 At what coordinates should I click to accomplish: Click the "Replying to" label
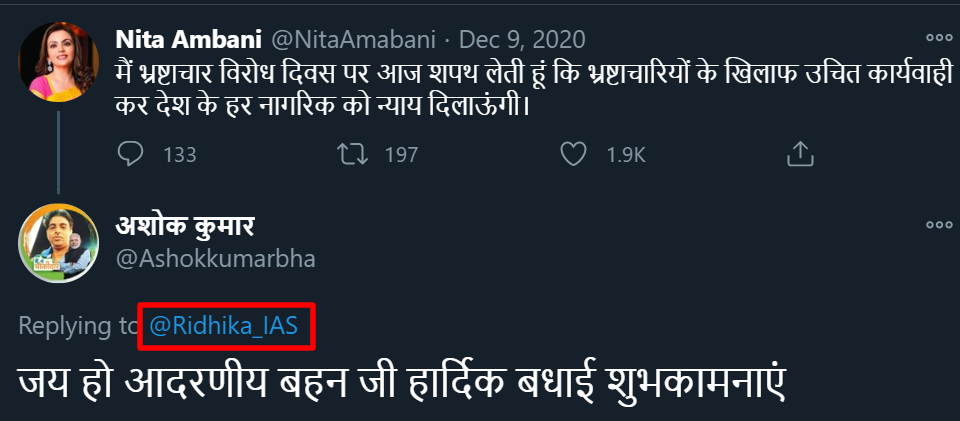(x=80, y=326)
